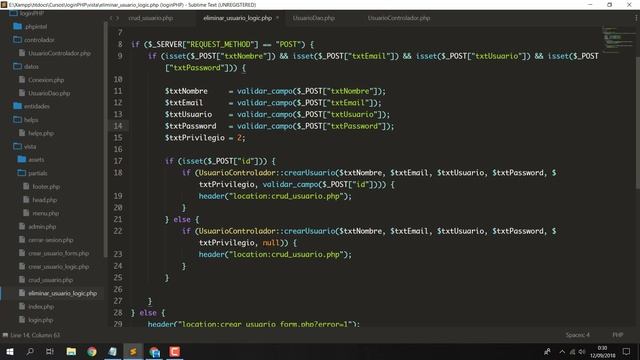Image resolution: width=640 pixels, height=360 pixels.
Task: Open the network icon in system tray
Action: point(572,351)
